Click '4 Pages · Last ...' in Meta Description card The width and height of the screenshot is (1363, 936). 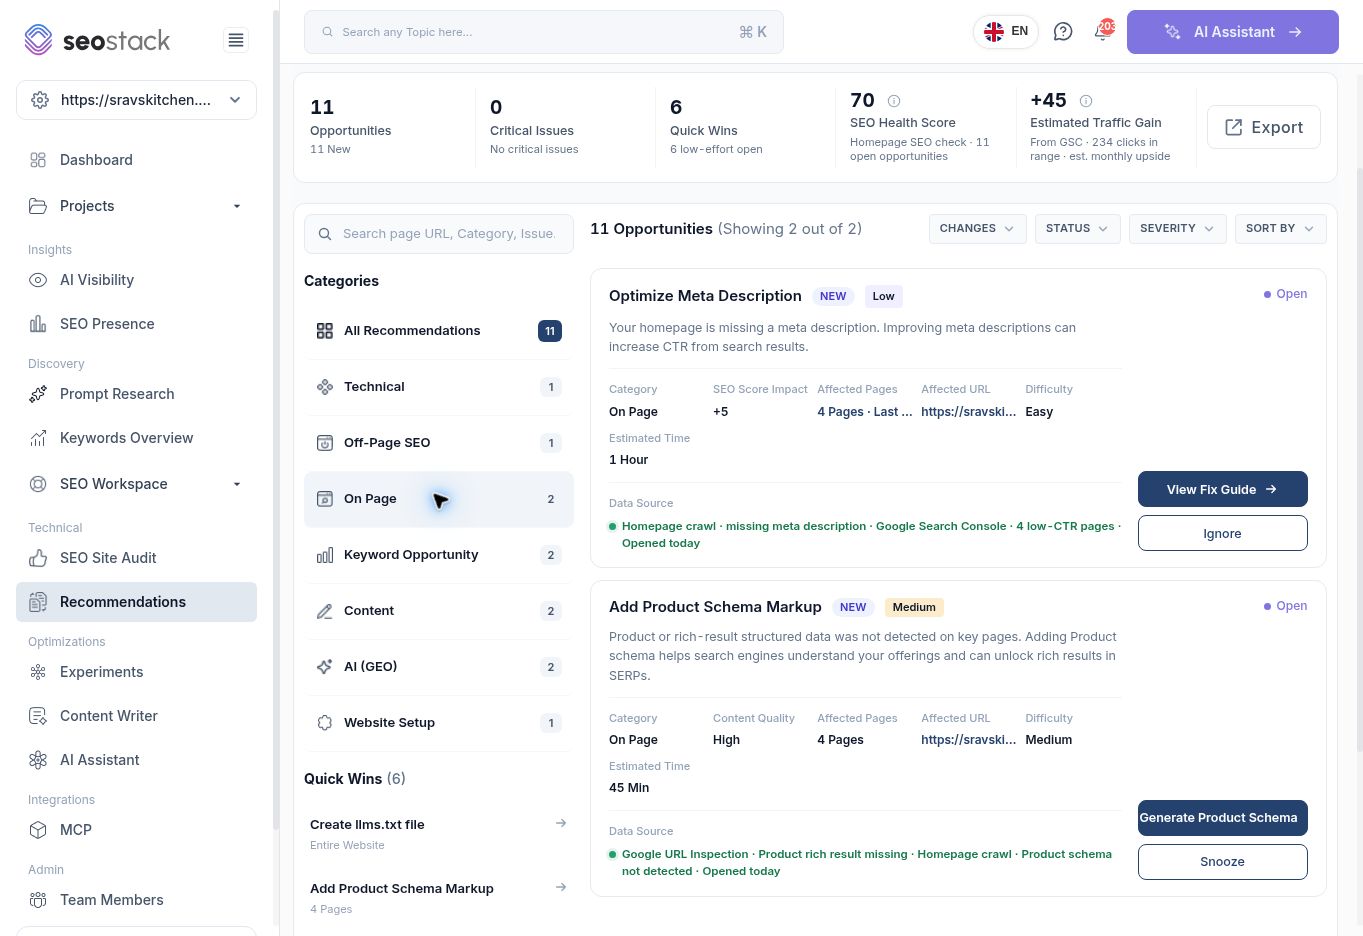864,412
